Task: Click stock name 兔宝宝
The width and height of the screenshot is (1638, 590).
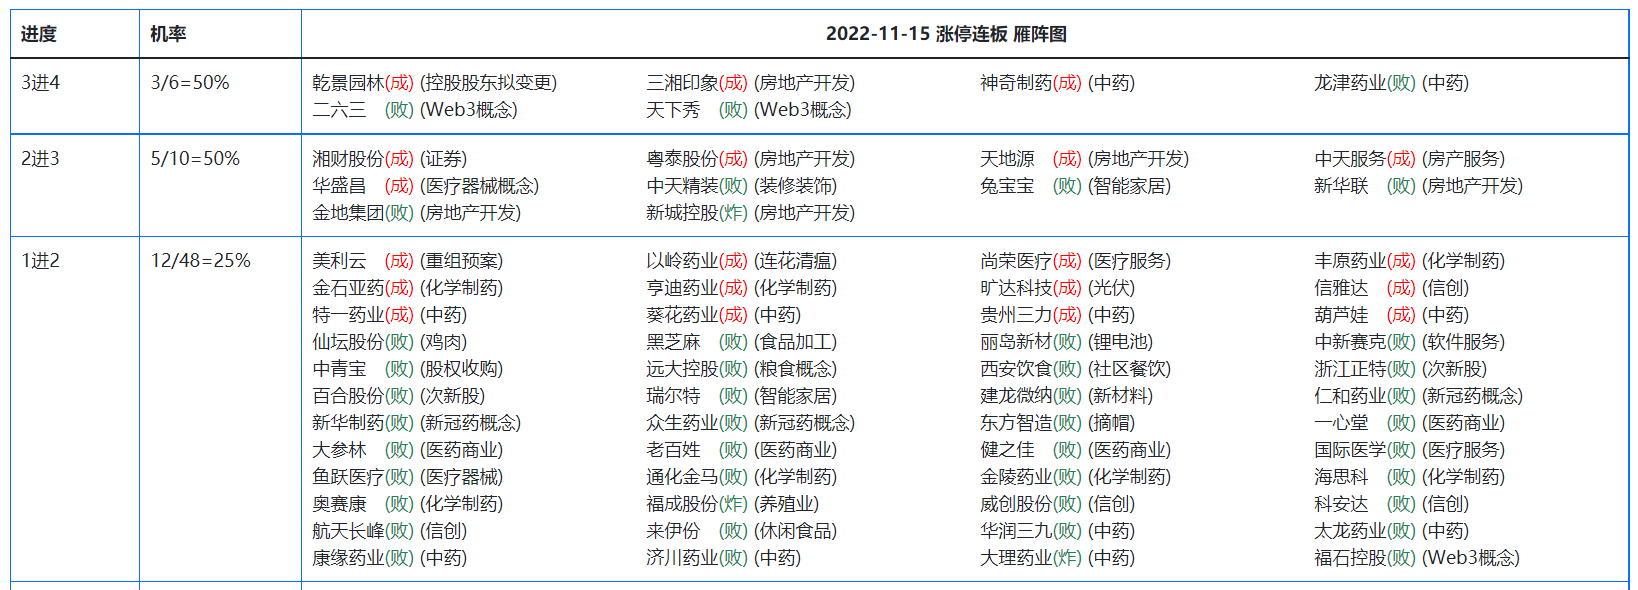Action: pos(1007,186)
